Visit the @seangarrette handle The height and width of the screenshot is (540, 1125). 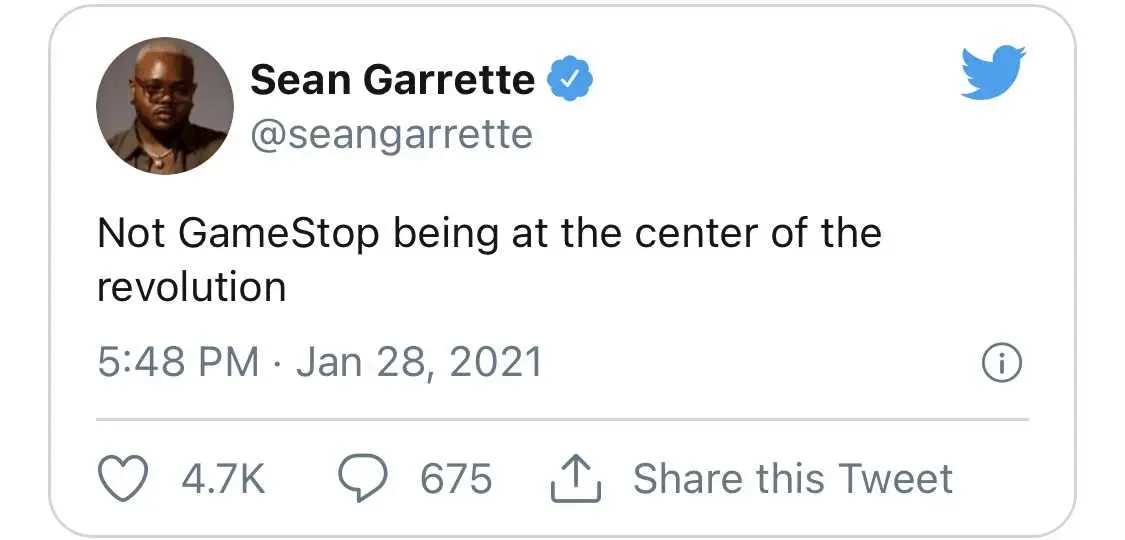click(x=391, y=133)
